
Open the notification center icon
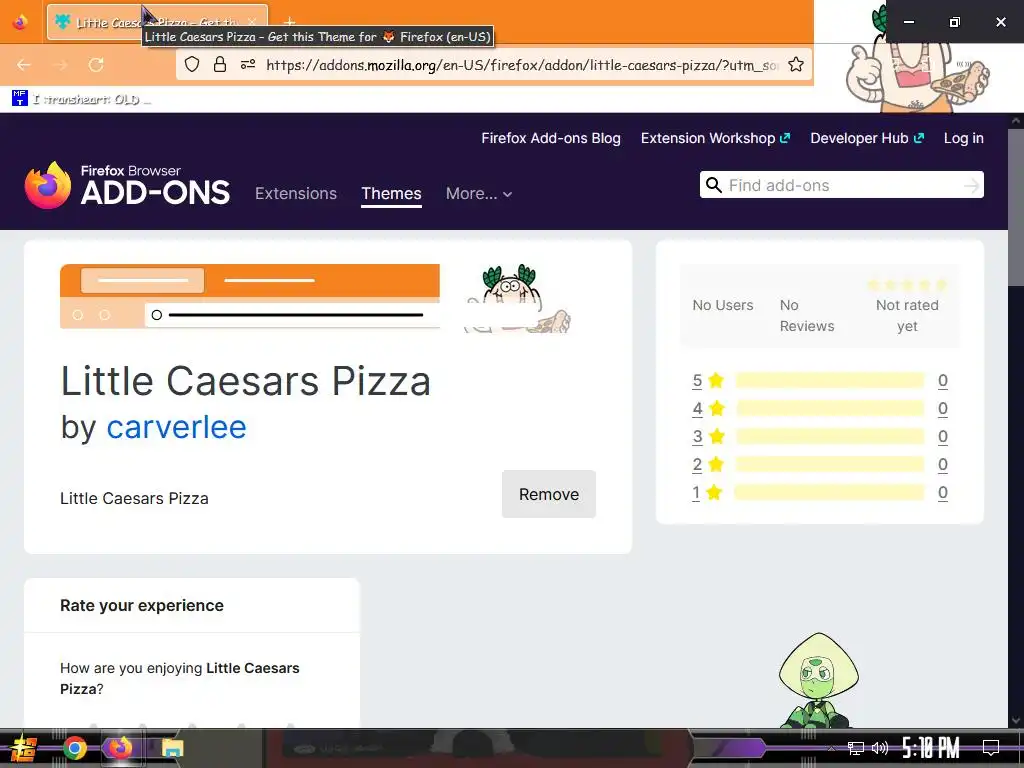coord(991,747)
